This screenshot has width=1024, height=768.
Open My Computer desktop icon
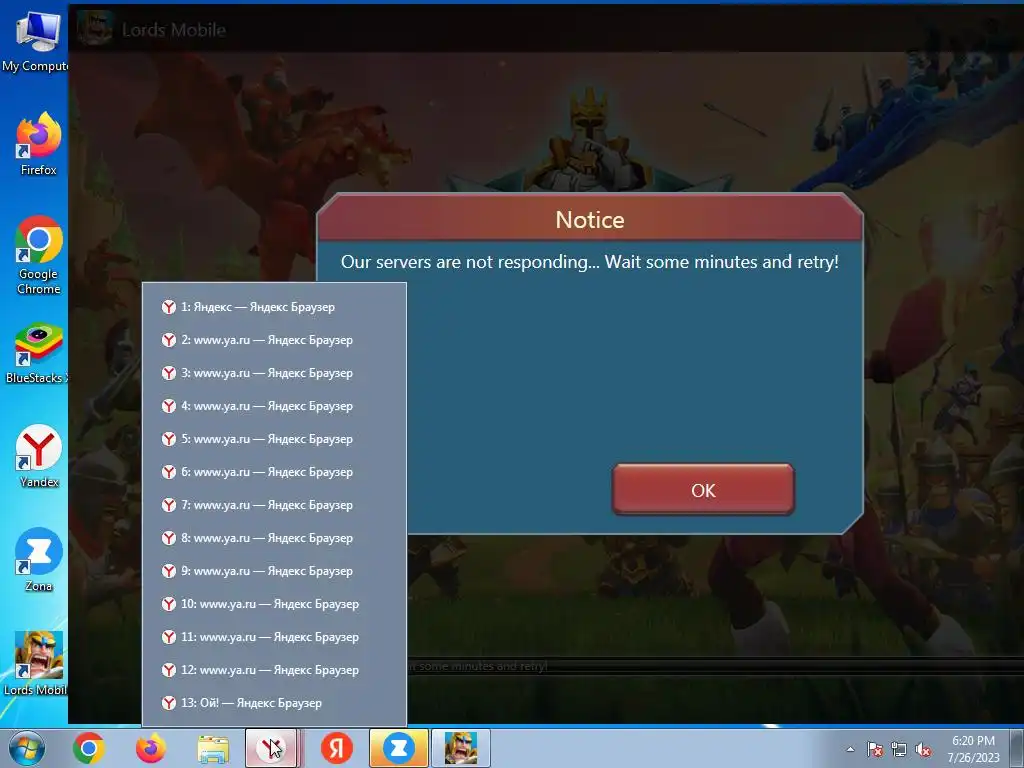pyautogui.click(x=36, y=40)
